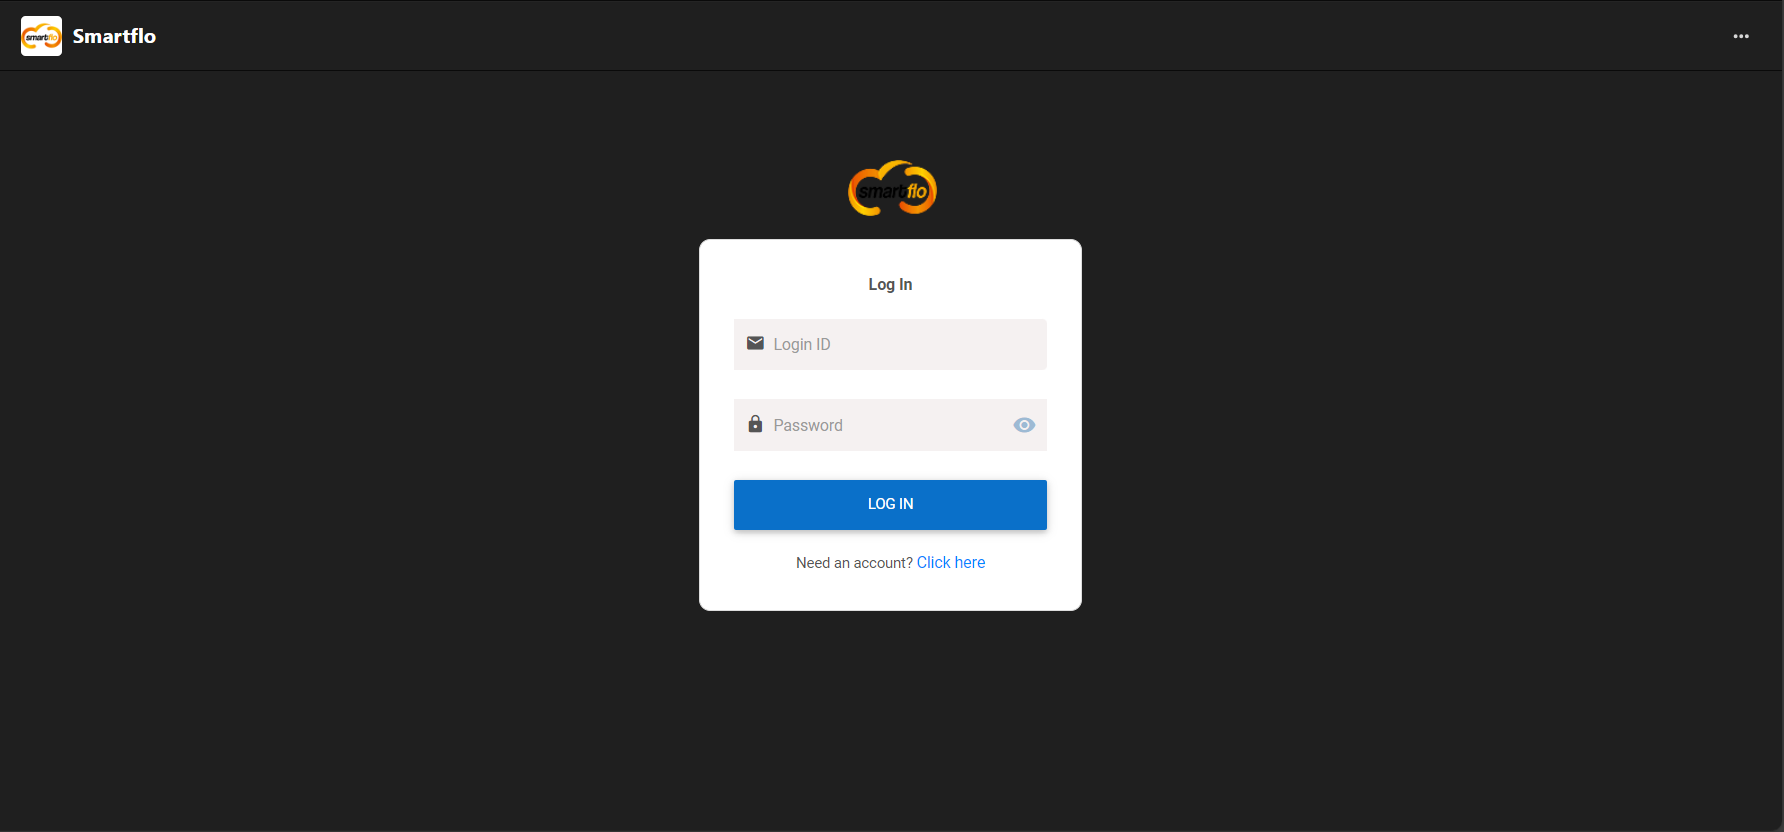Screen dimensions: 1784x832
Task: Submit the form with the LOG IN button
Action: tap(890, 504)
